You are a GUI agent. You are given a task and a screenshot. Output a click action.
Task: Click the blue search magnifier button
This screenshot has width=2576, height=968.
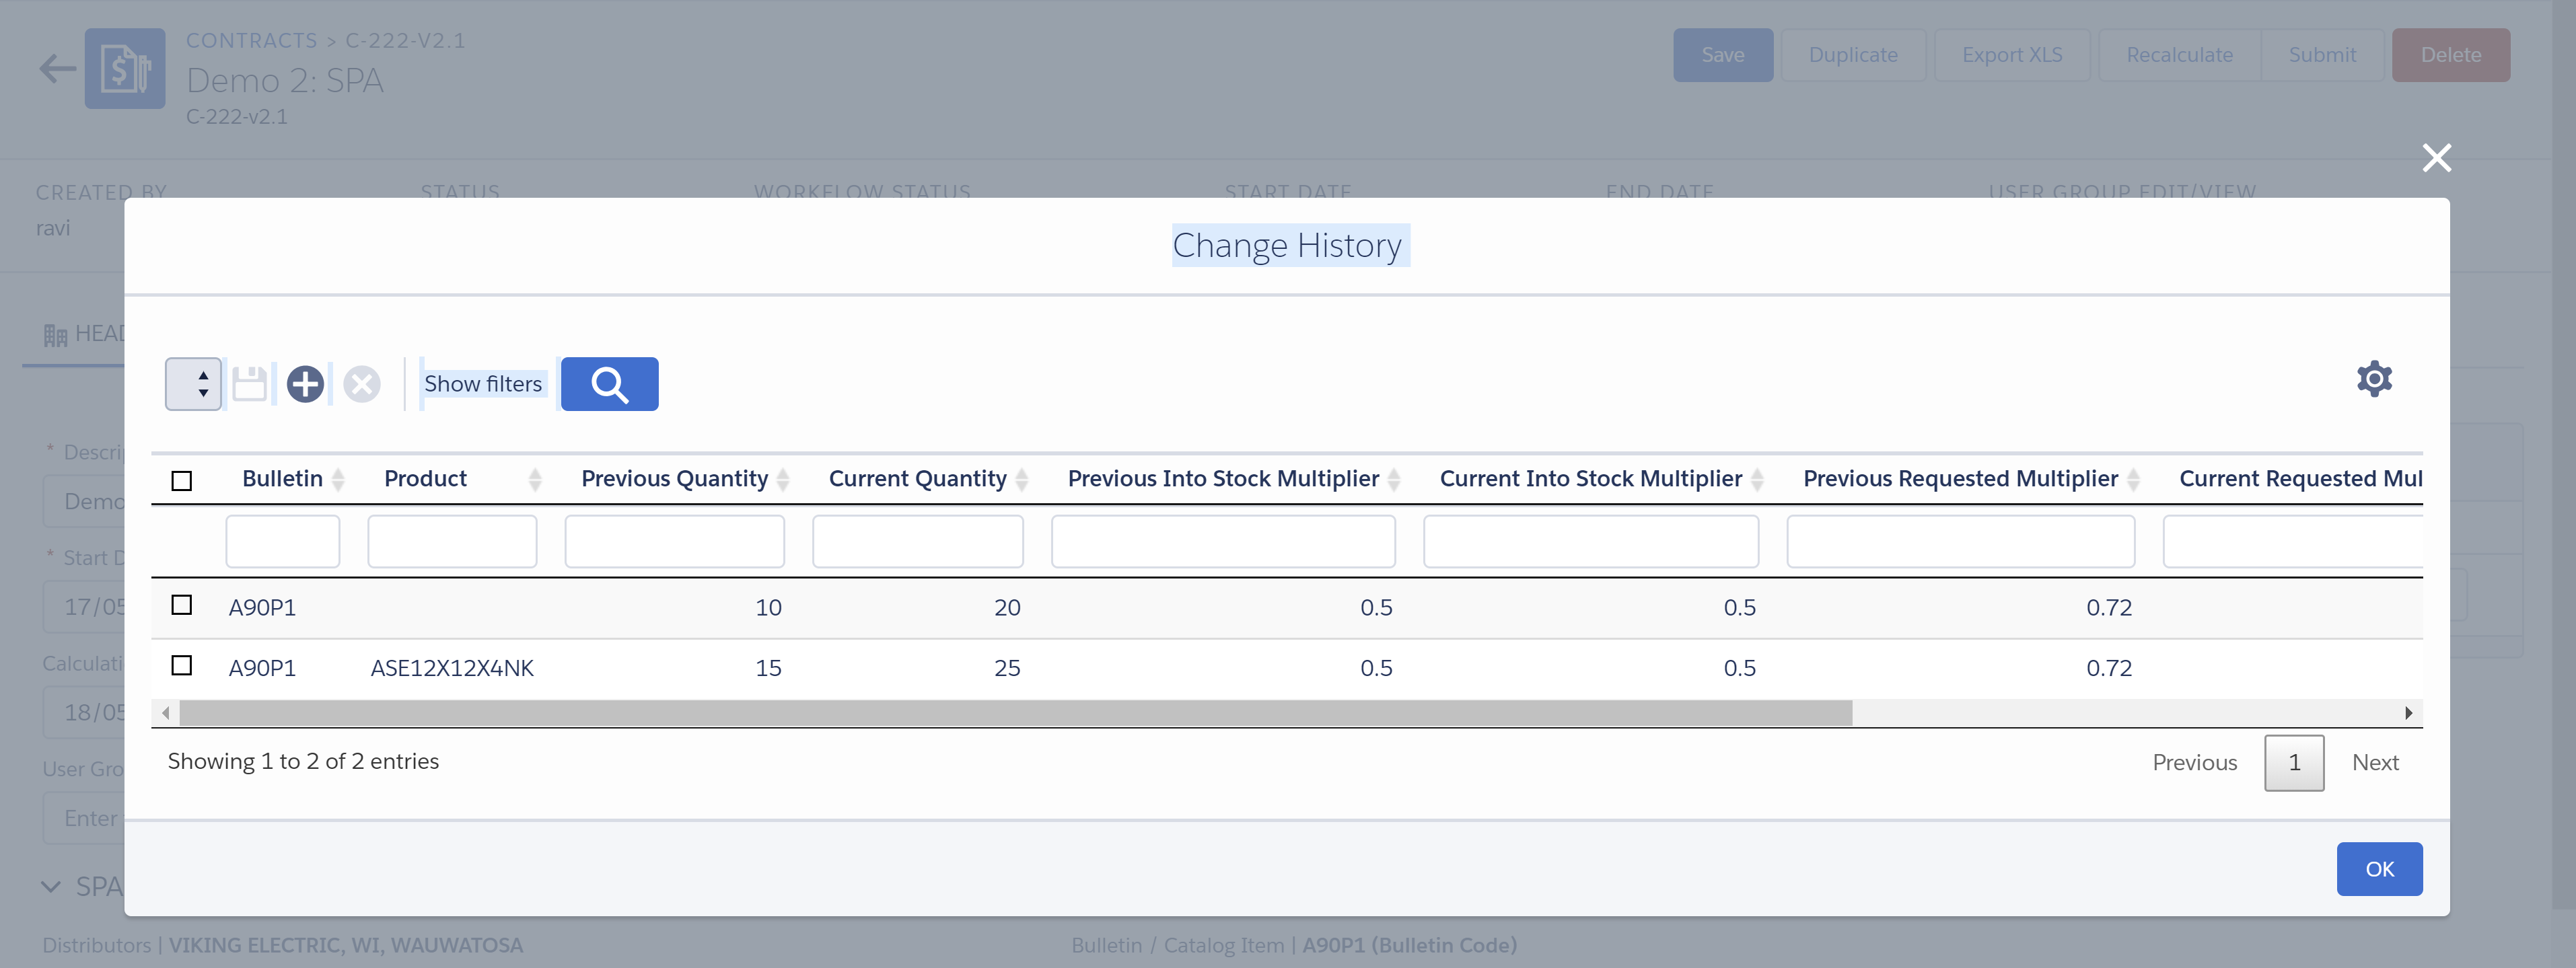coord(609,384)
